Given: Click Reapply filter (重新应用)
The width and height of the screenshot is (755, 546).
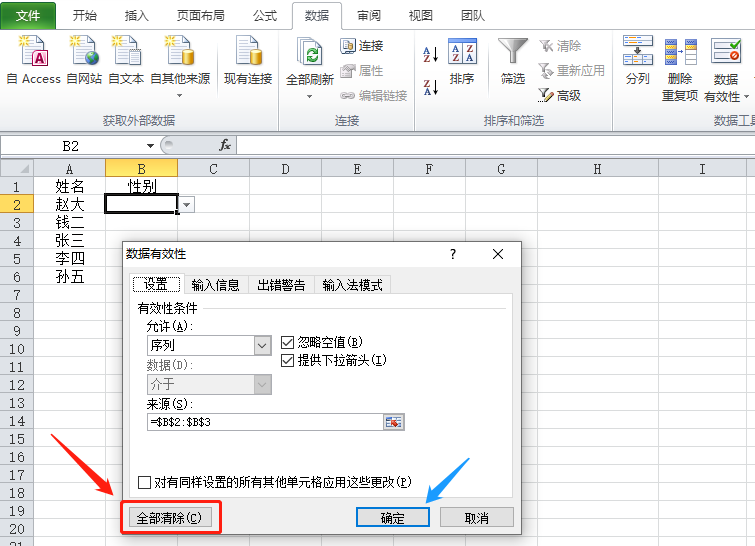Looking at the screenshot, I should coord(572,71).
